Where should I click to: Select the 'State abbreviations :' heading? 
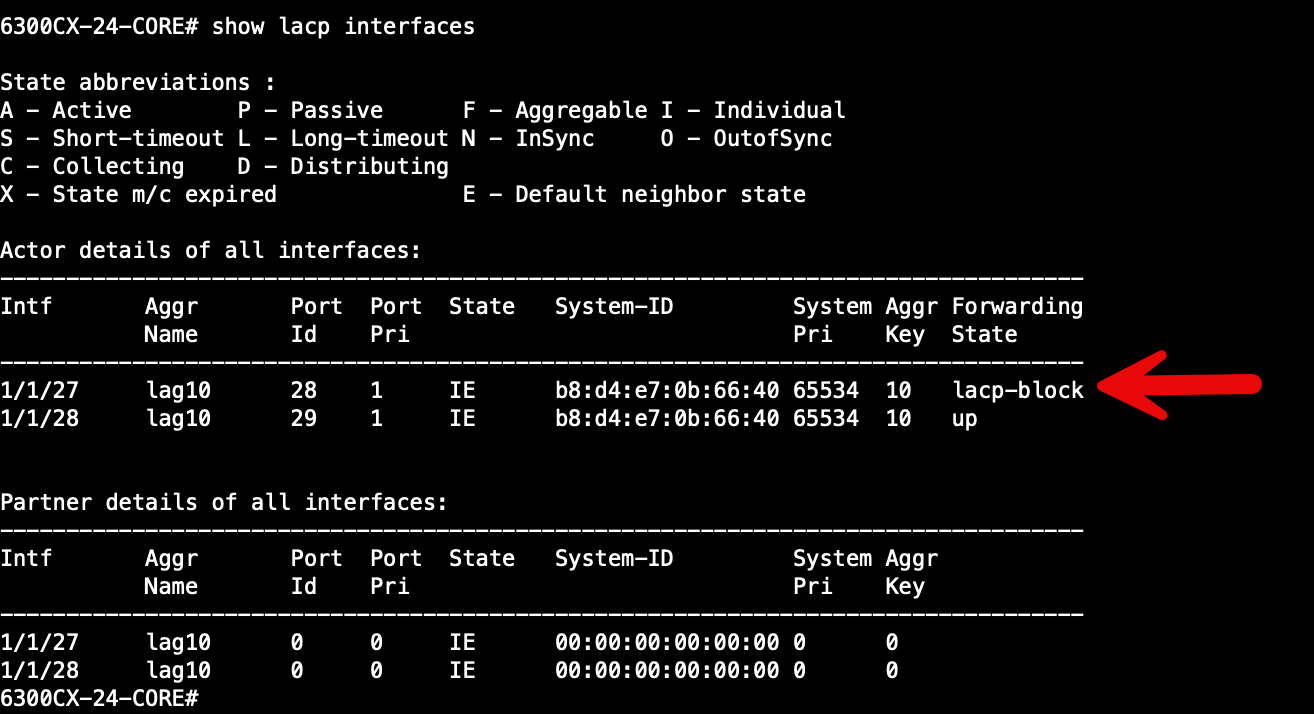(x=137, y=82)
